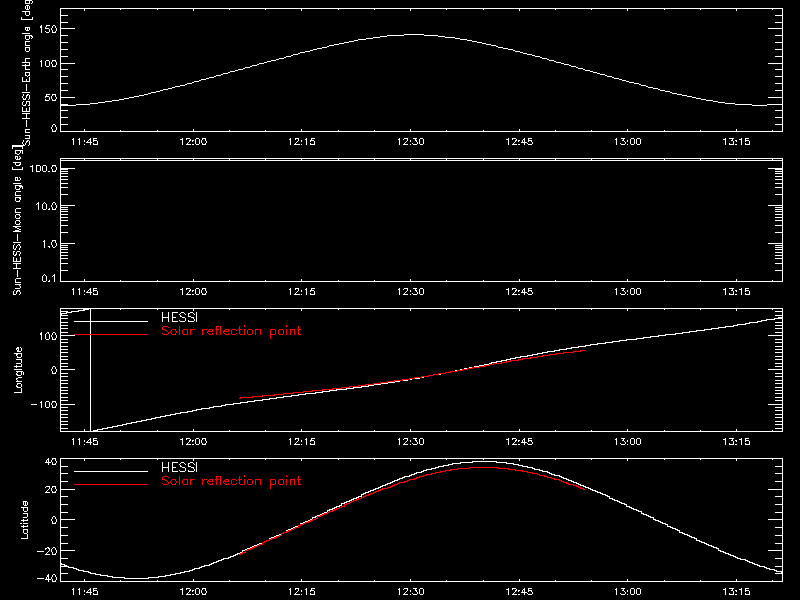The height and width of the screenshot is (600, 800).
Task: Click the 11:45 time label under Moon angle plot
Action: pos(85,292)
